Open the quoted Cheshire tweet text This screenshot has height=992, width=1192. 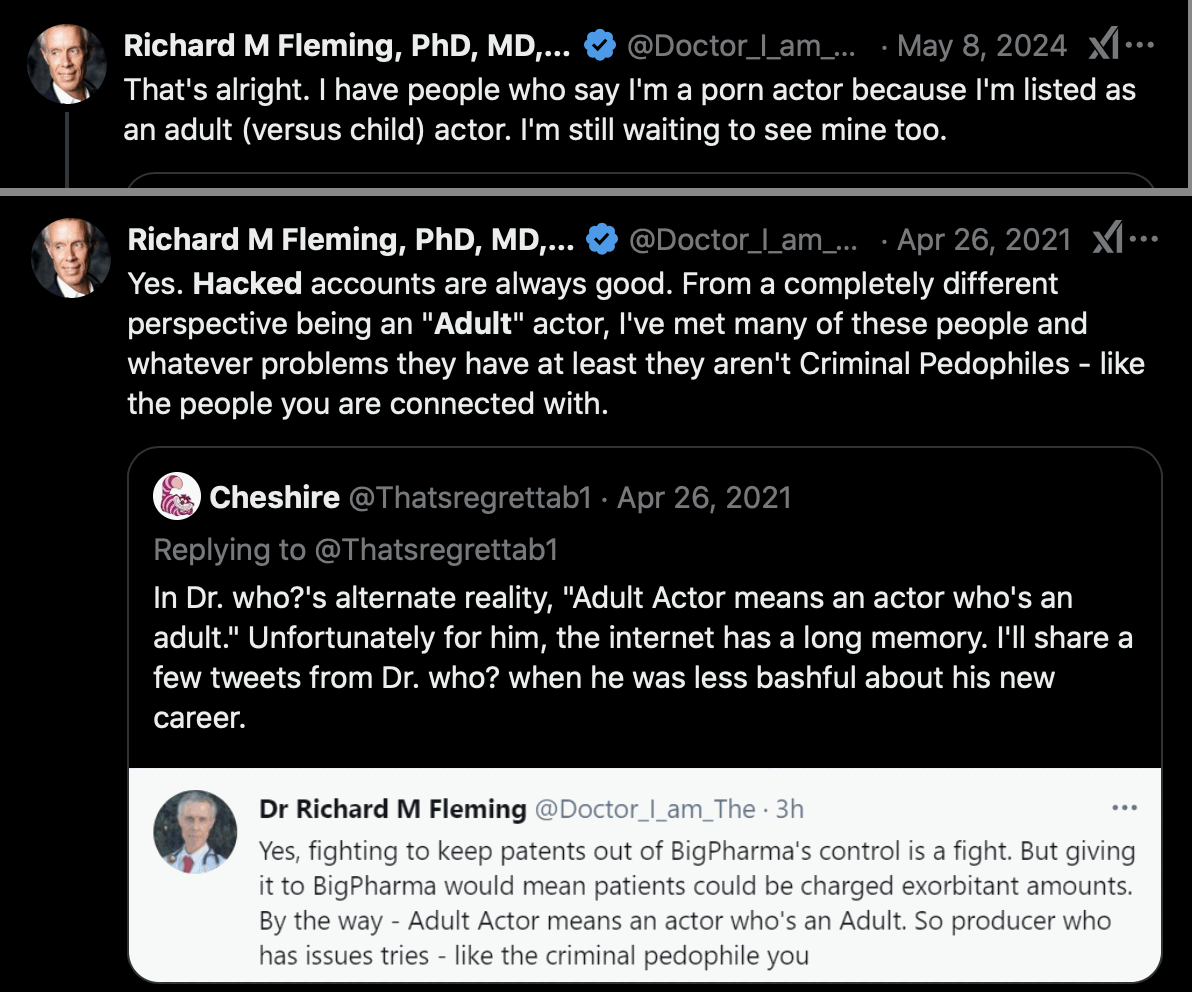(x=640, y=657)
